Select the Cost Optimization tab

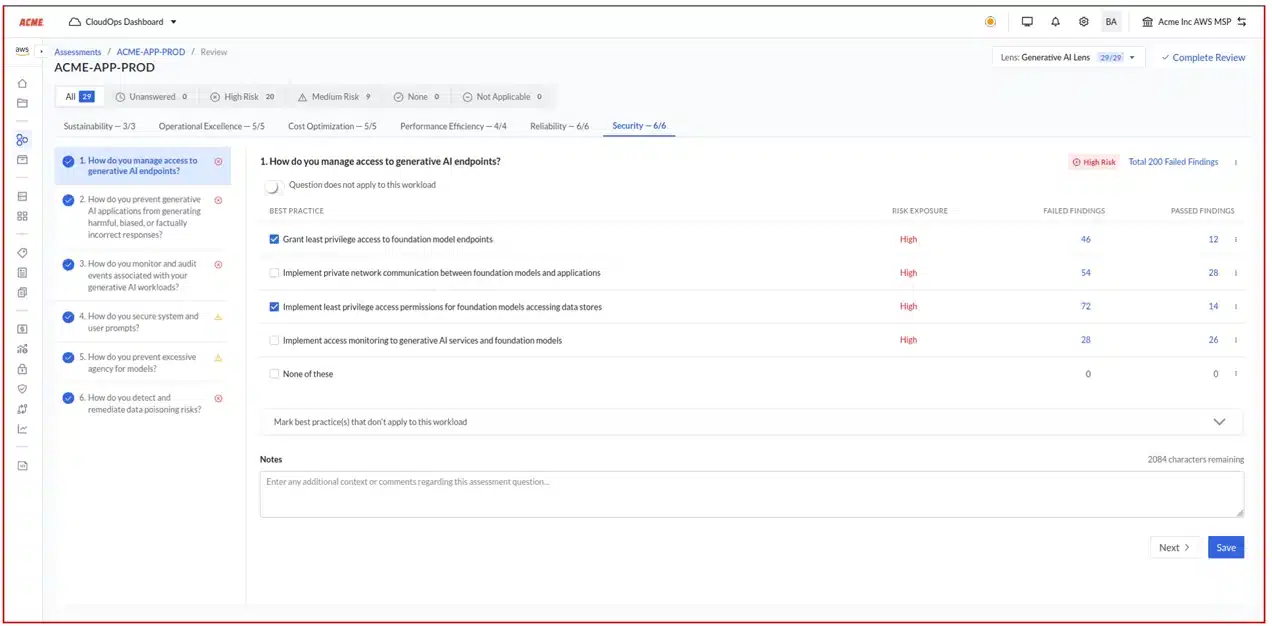tap(332, 127)
